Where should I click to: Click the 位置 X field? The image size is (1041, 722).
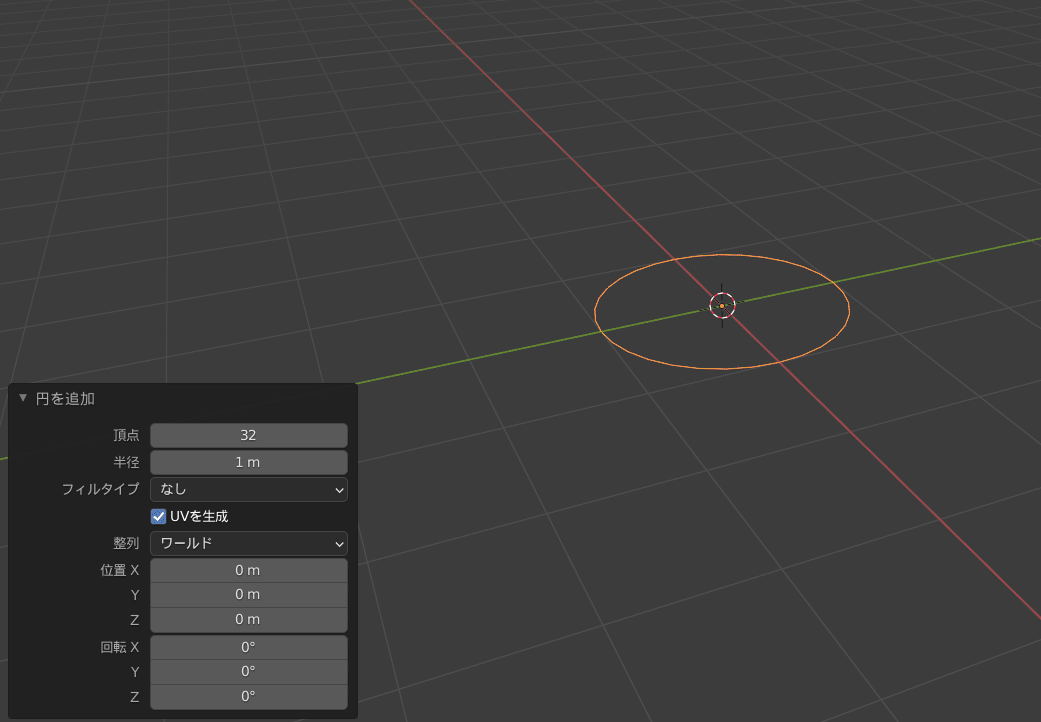pos(249,571)
